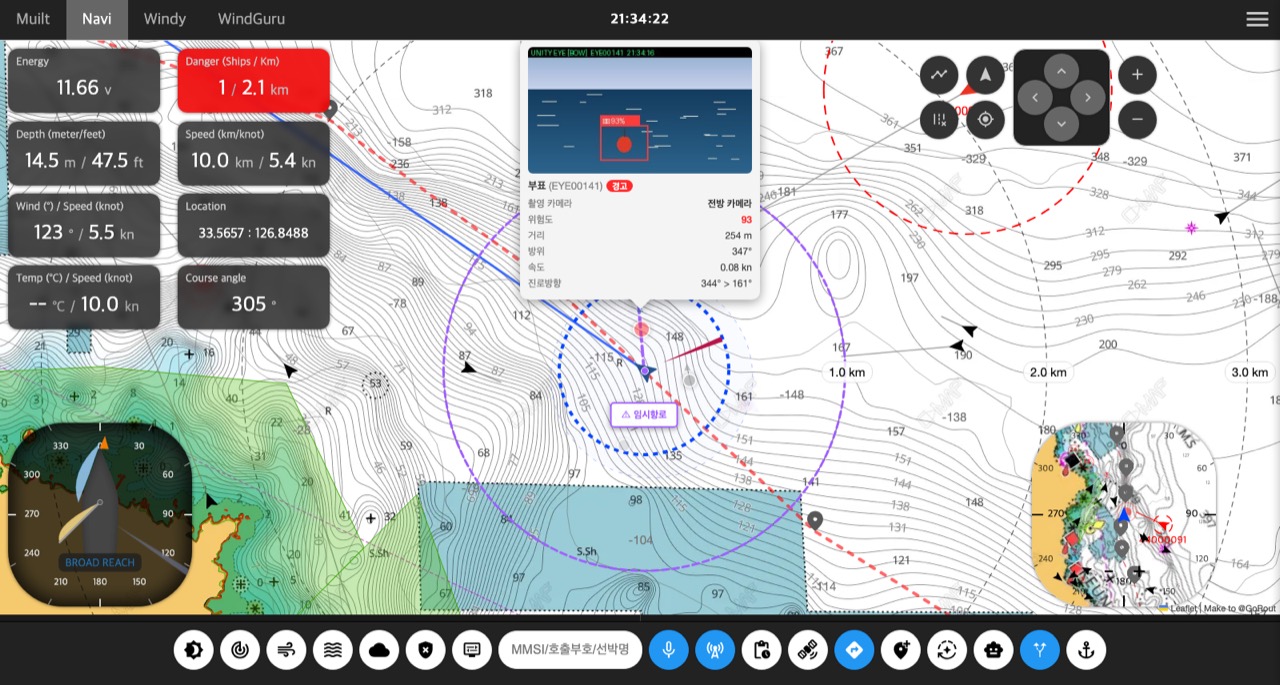Switch to the Muilt tab
The height and width of the screenshot is (685, 1280).
coord(33,19)
